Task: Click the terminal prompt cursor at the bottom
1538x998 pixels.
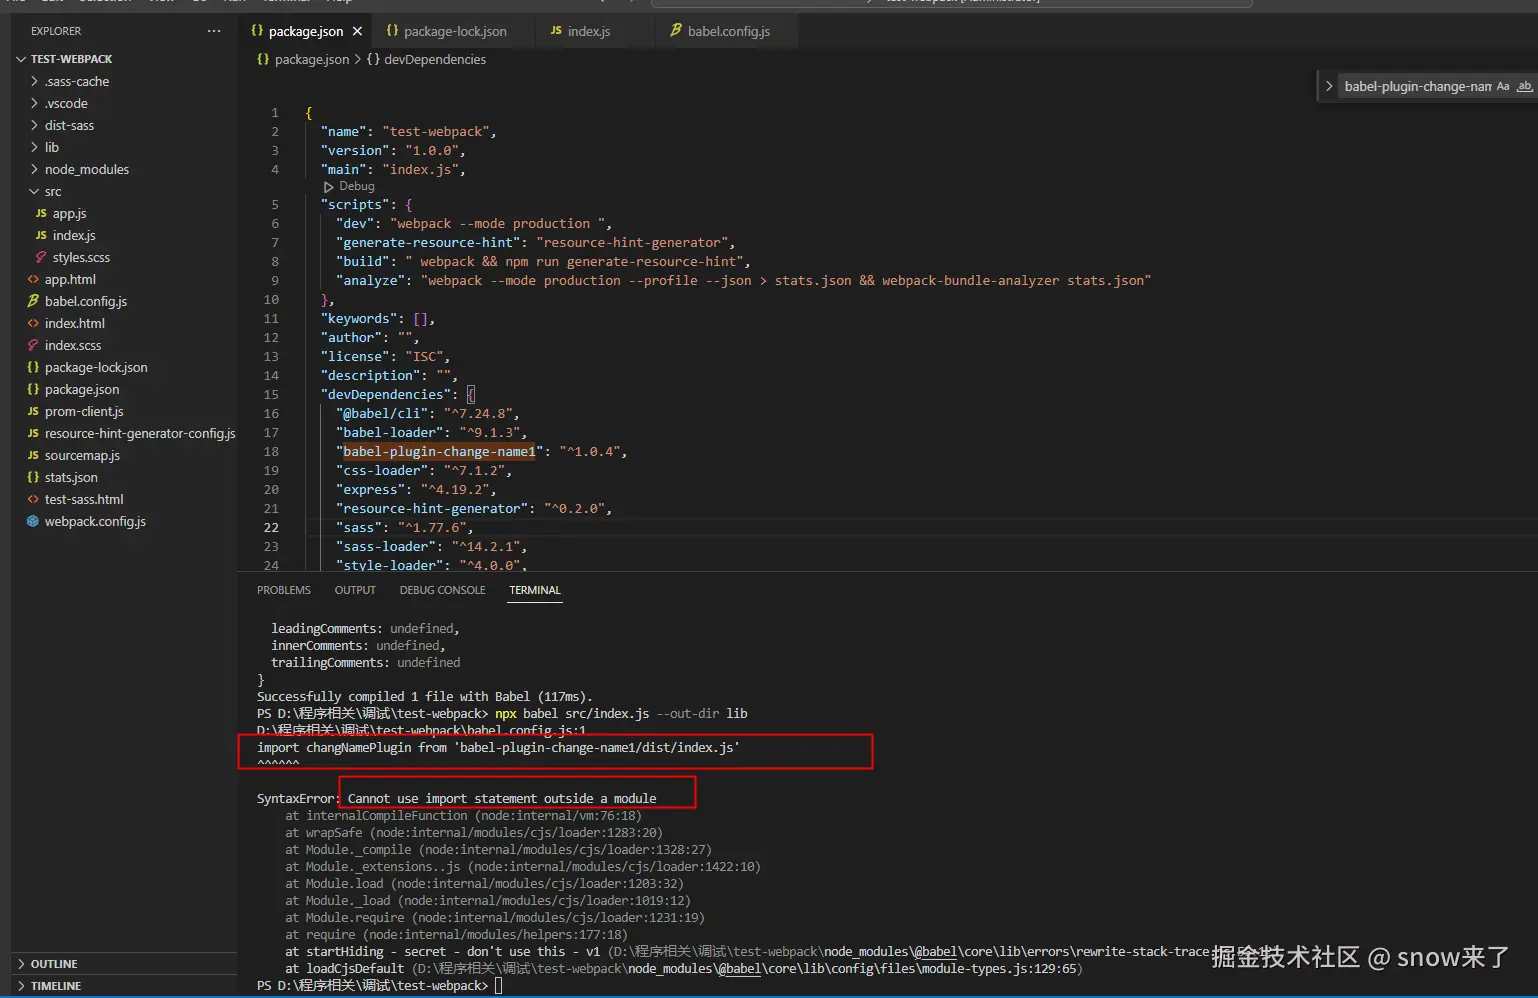Action: [x=498, y=986]
